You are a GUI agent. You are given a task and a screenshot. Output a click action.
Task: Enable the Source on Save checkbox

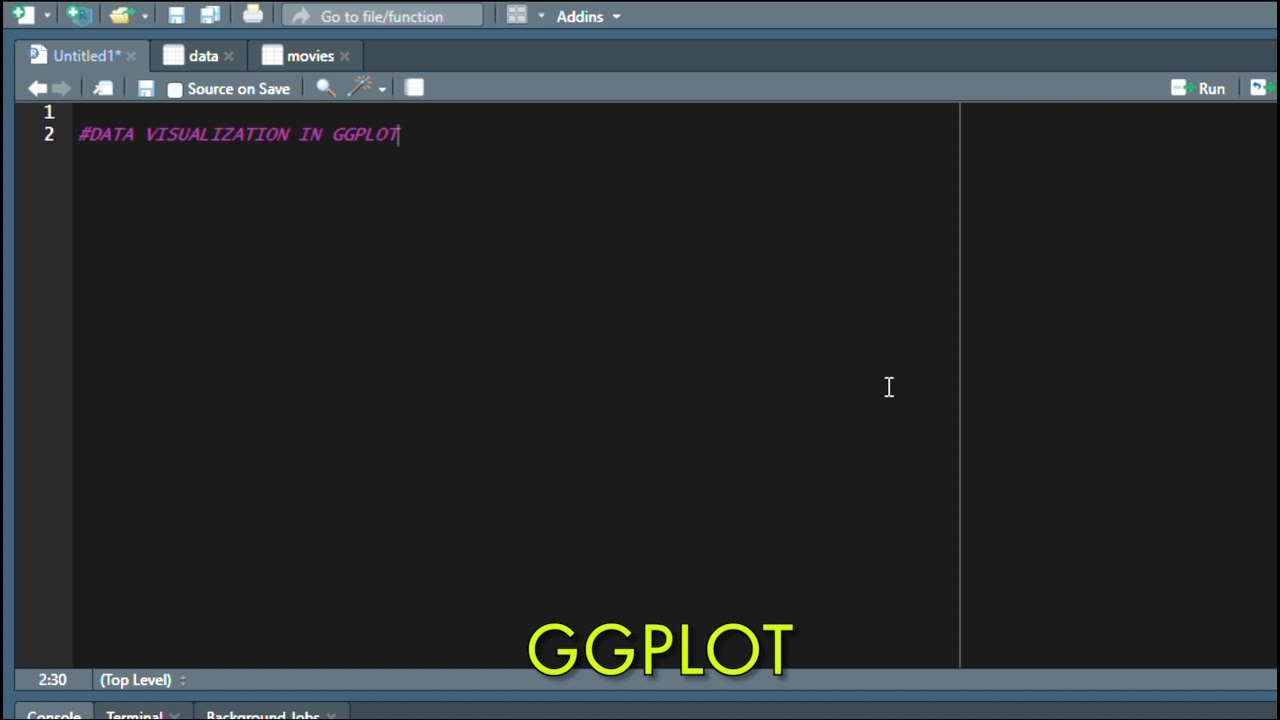pos(175,89)
